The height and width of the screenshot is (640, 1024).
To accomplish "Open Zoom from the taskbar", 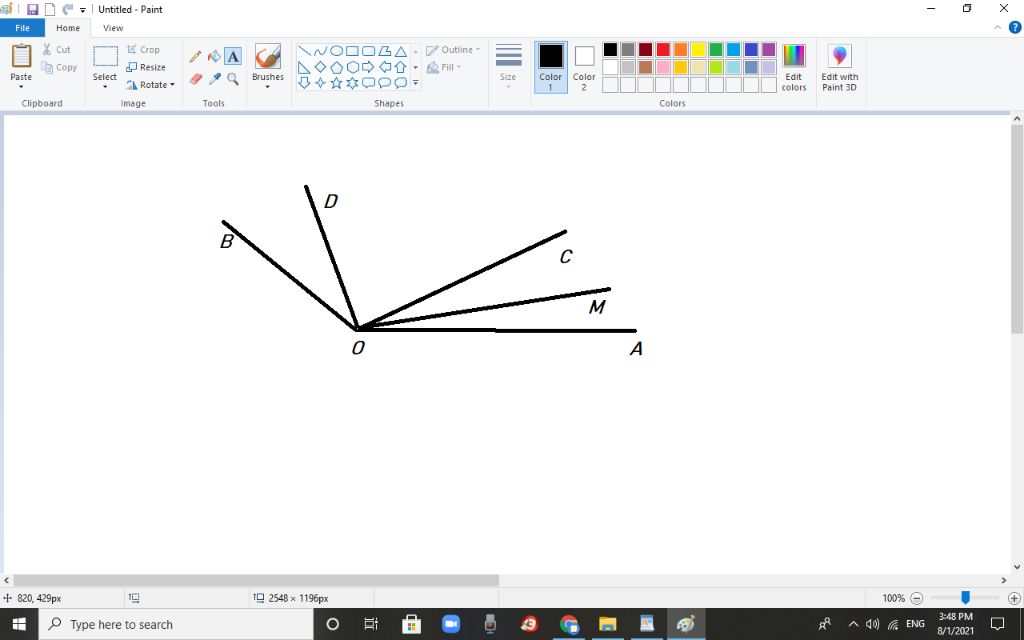I will click(451, 624).
